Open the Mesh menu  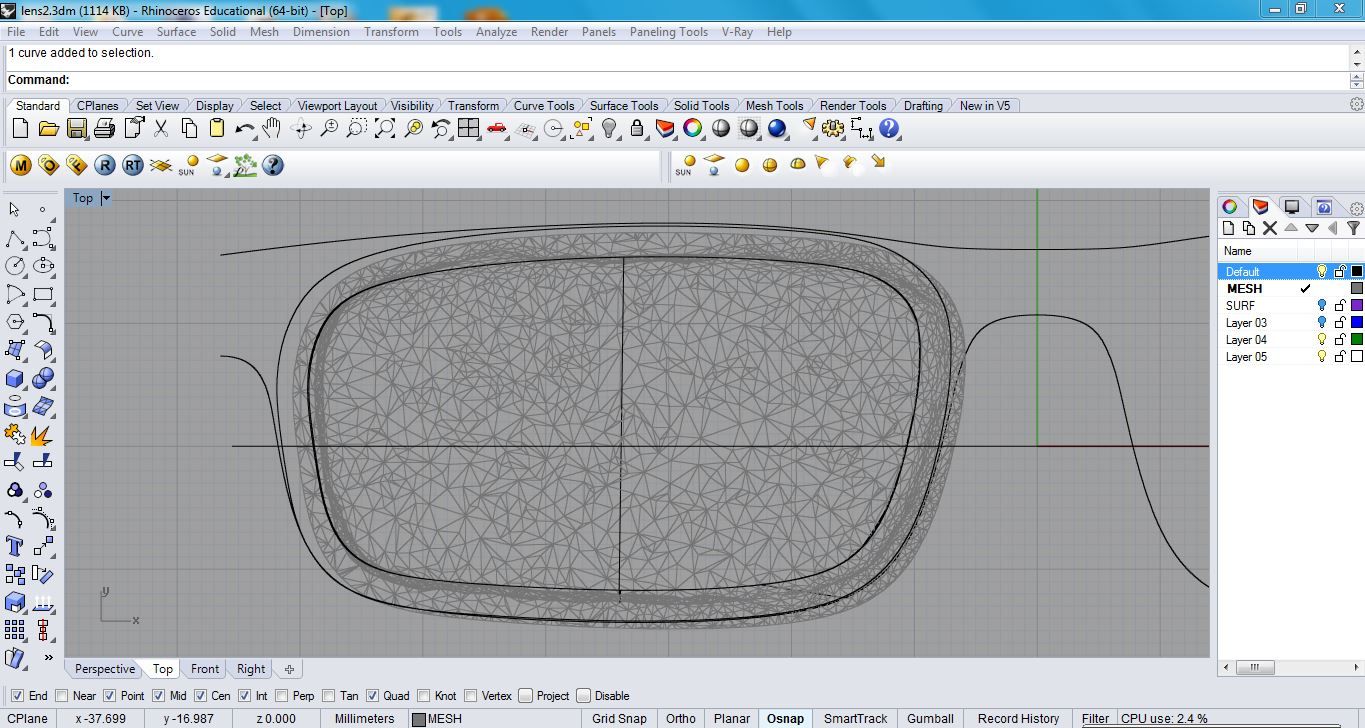[x=264, y=31]
